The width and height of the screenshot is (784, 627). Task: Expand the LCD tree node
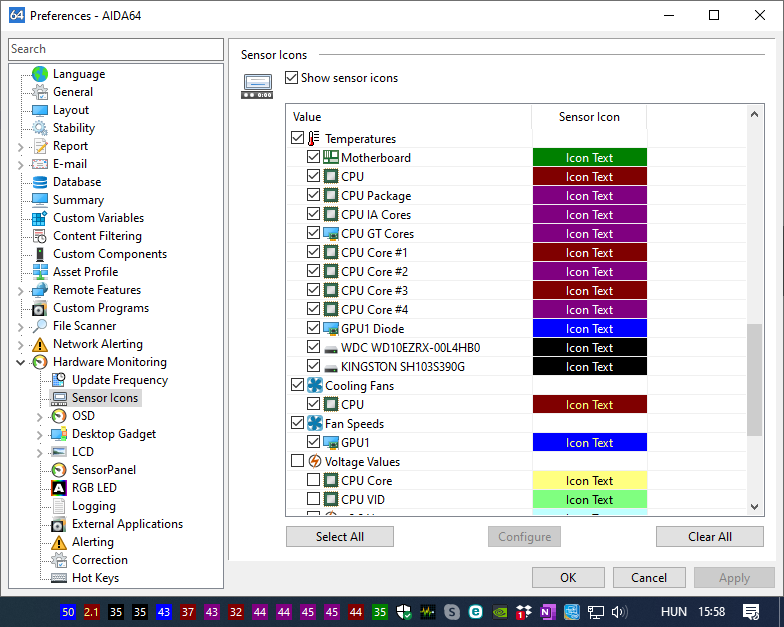point(40,453)
